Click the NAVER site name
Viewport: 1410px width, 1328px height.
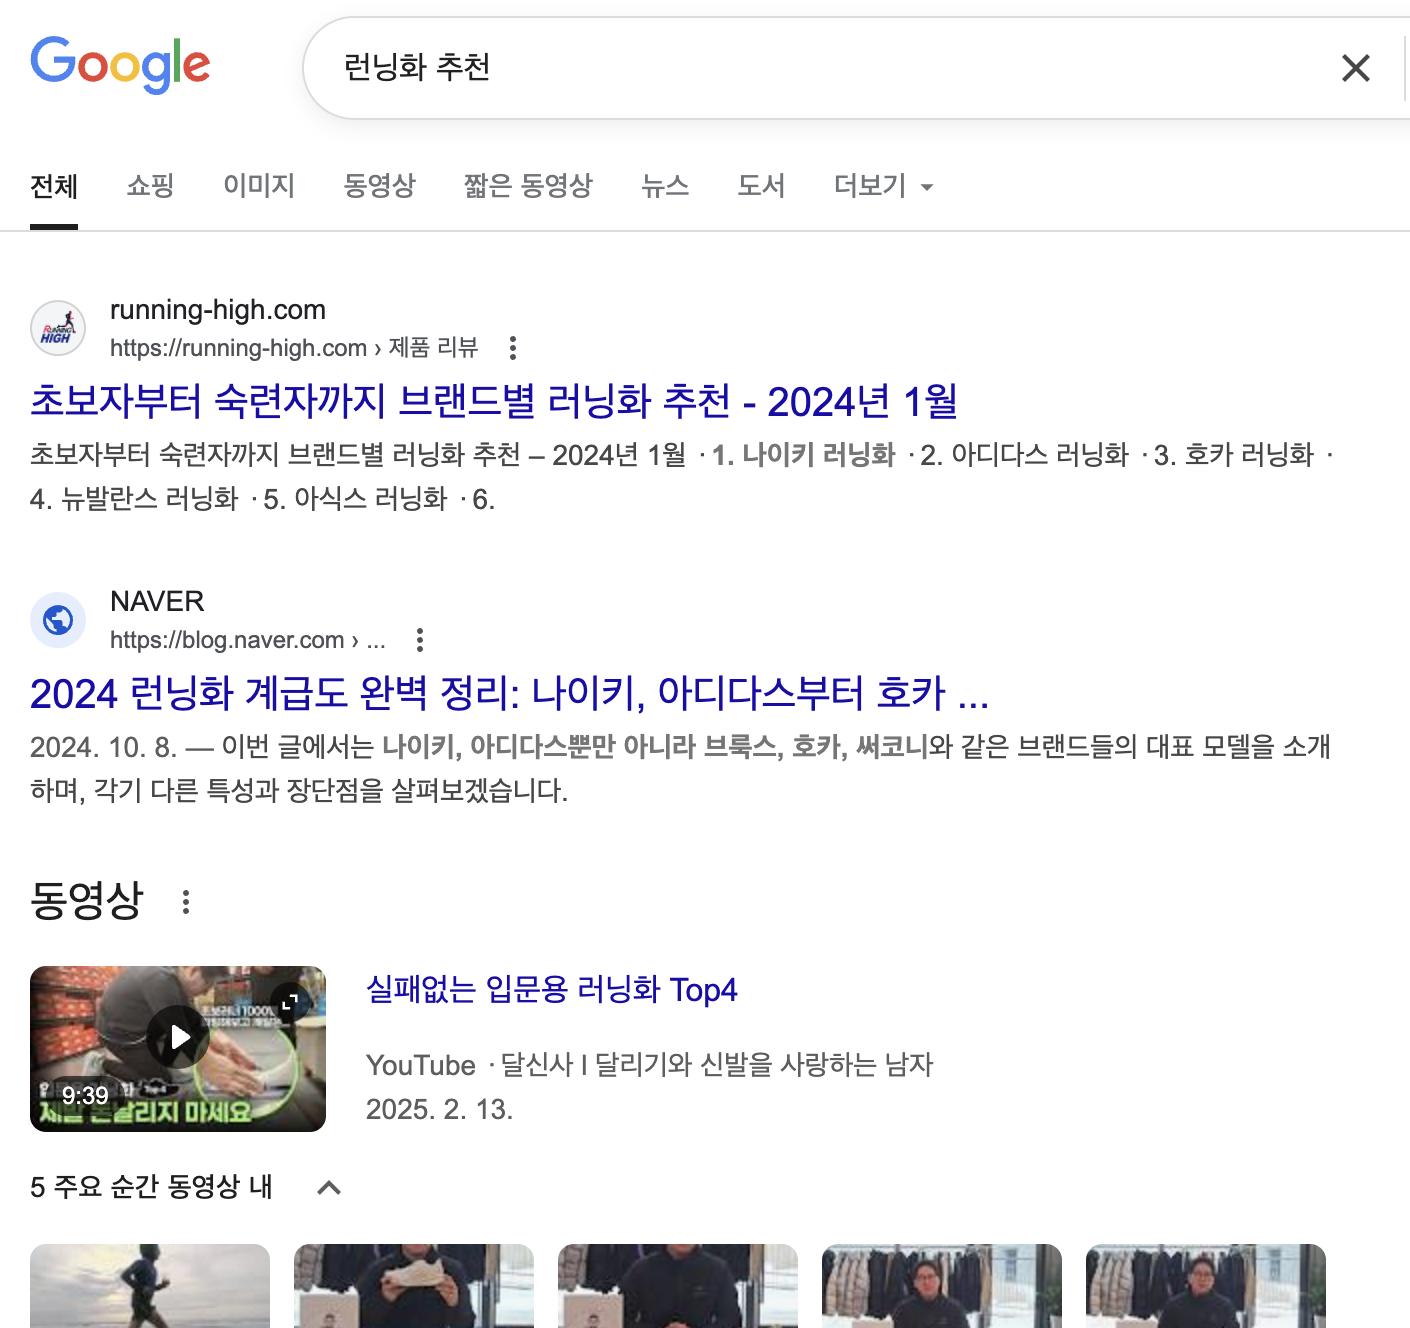(x=157, y=601)
